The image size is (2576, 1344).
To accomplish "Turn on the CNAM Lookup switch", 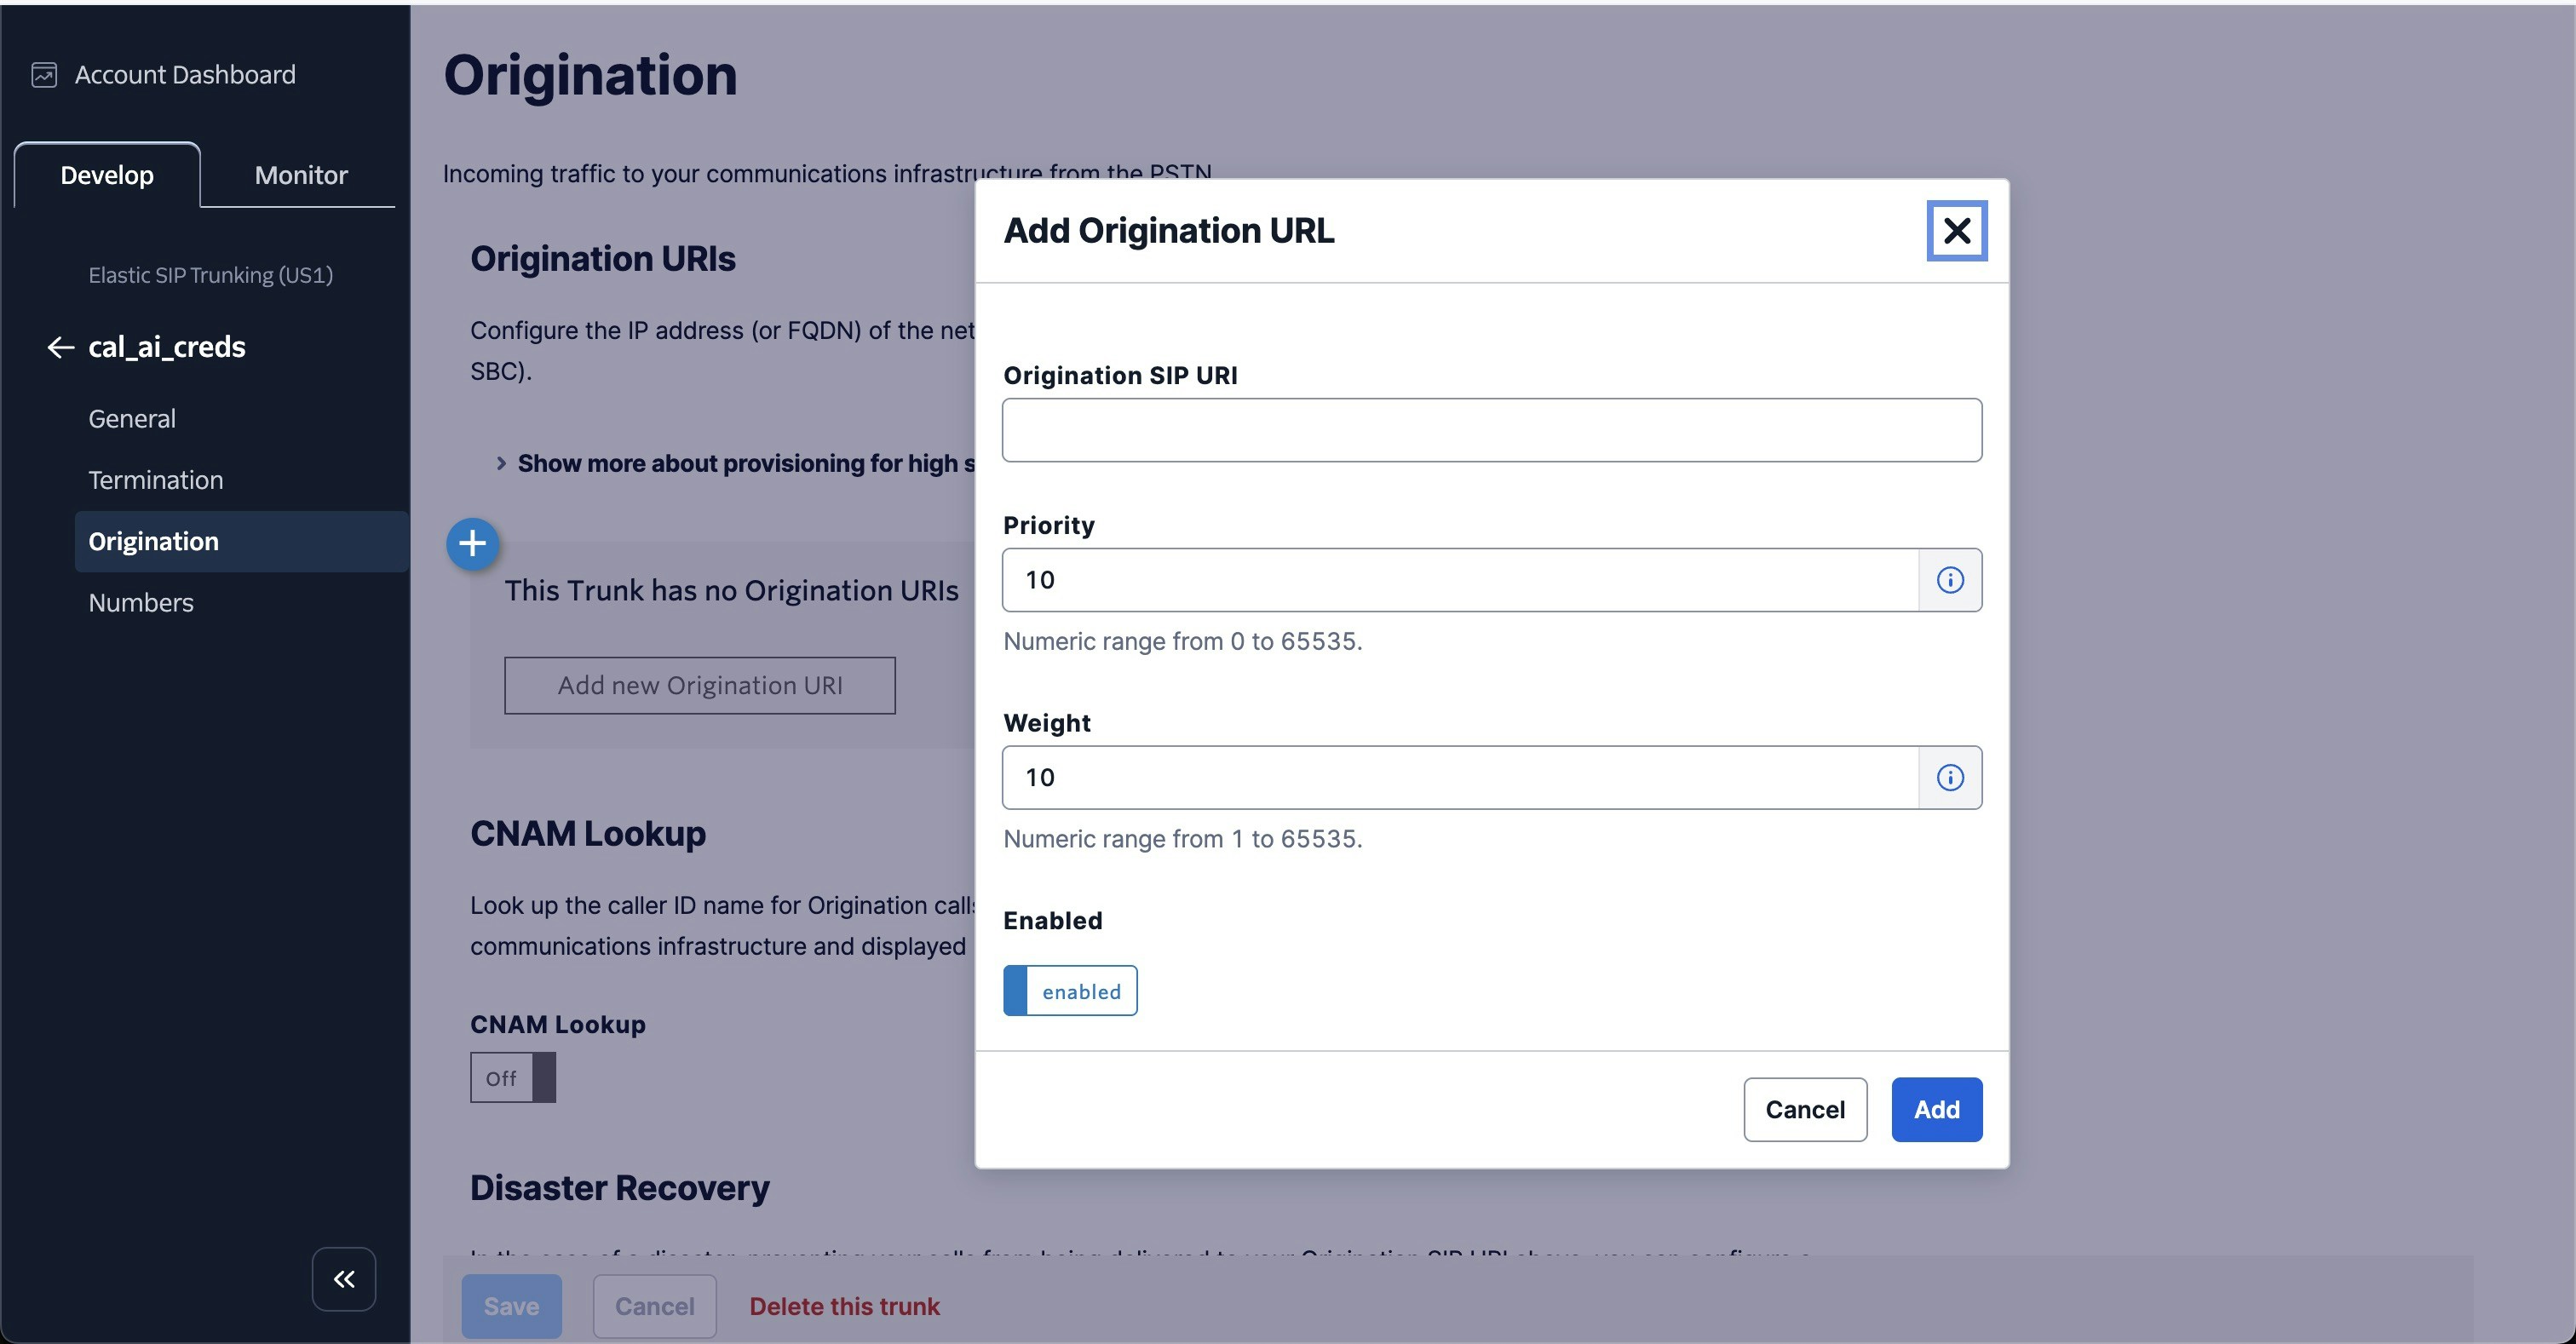I will (x=512, y=1077).
